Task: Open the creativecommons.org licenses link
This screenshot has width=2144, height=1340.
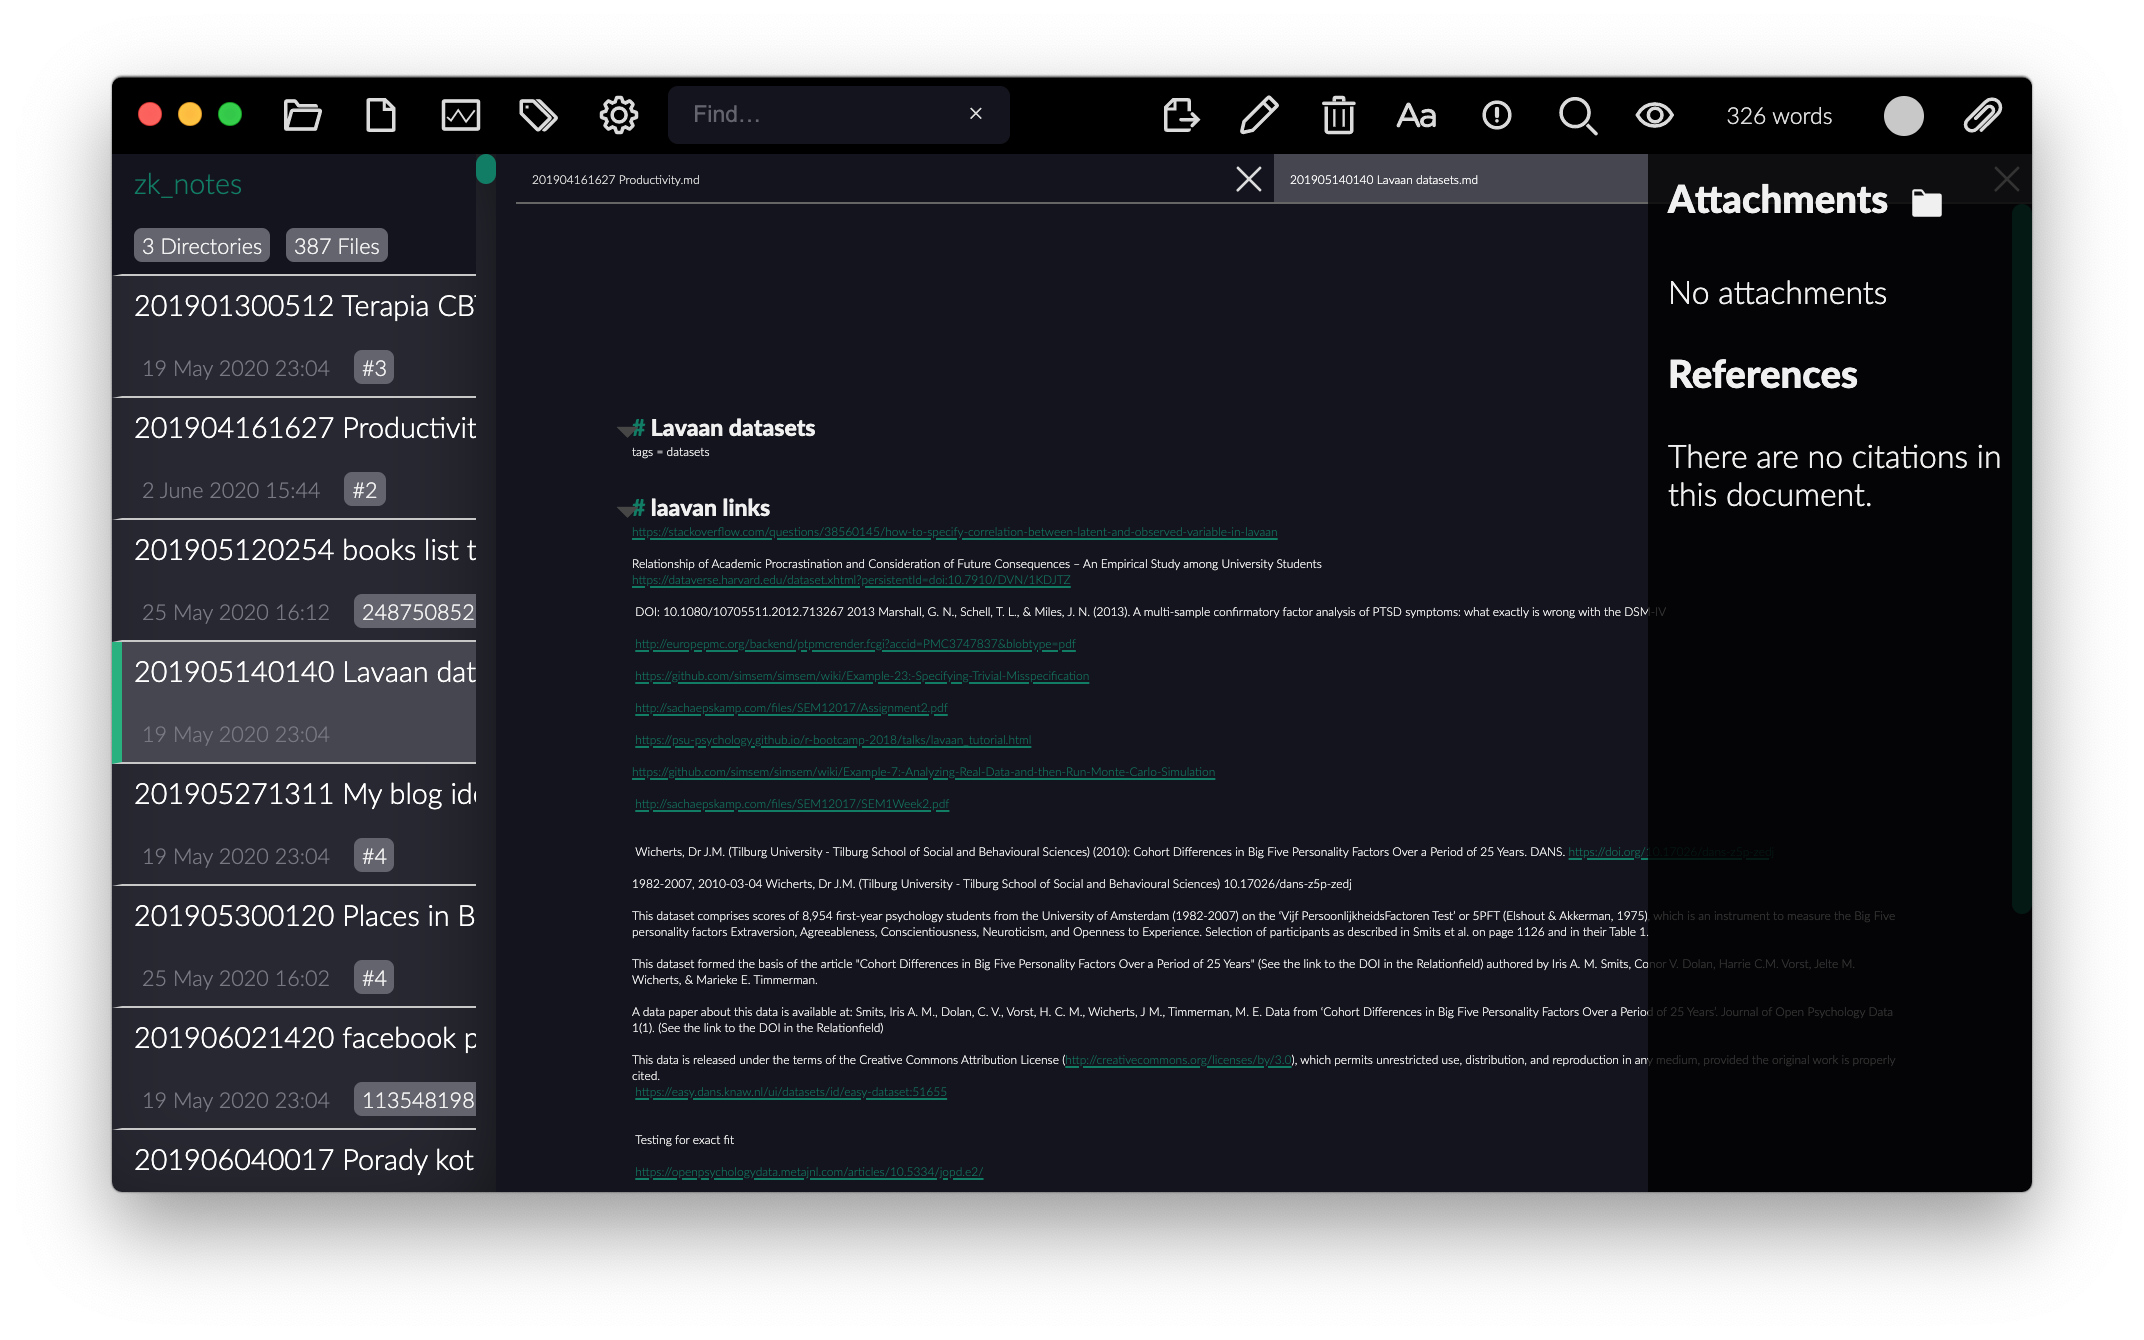Action: pyautogui.click(x=1178, y=1060)
